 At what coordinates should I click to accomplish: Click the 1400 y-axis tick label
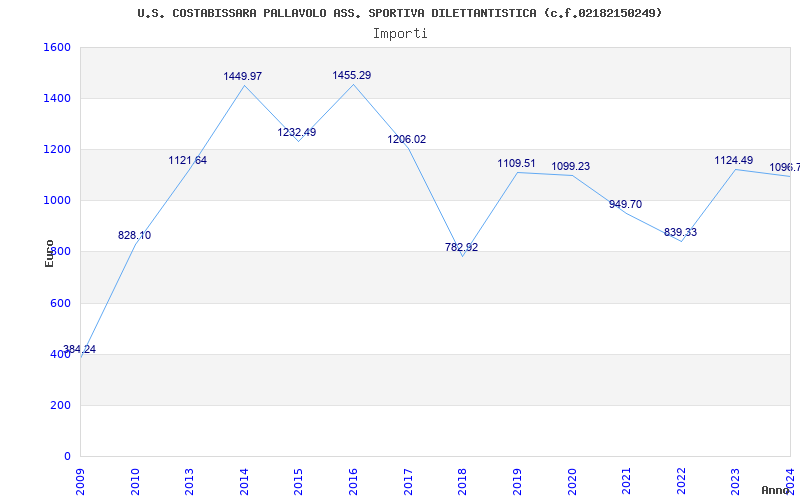point(57,98)
